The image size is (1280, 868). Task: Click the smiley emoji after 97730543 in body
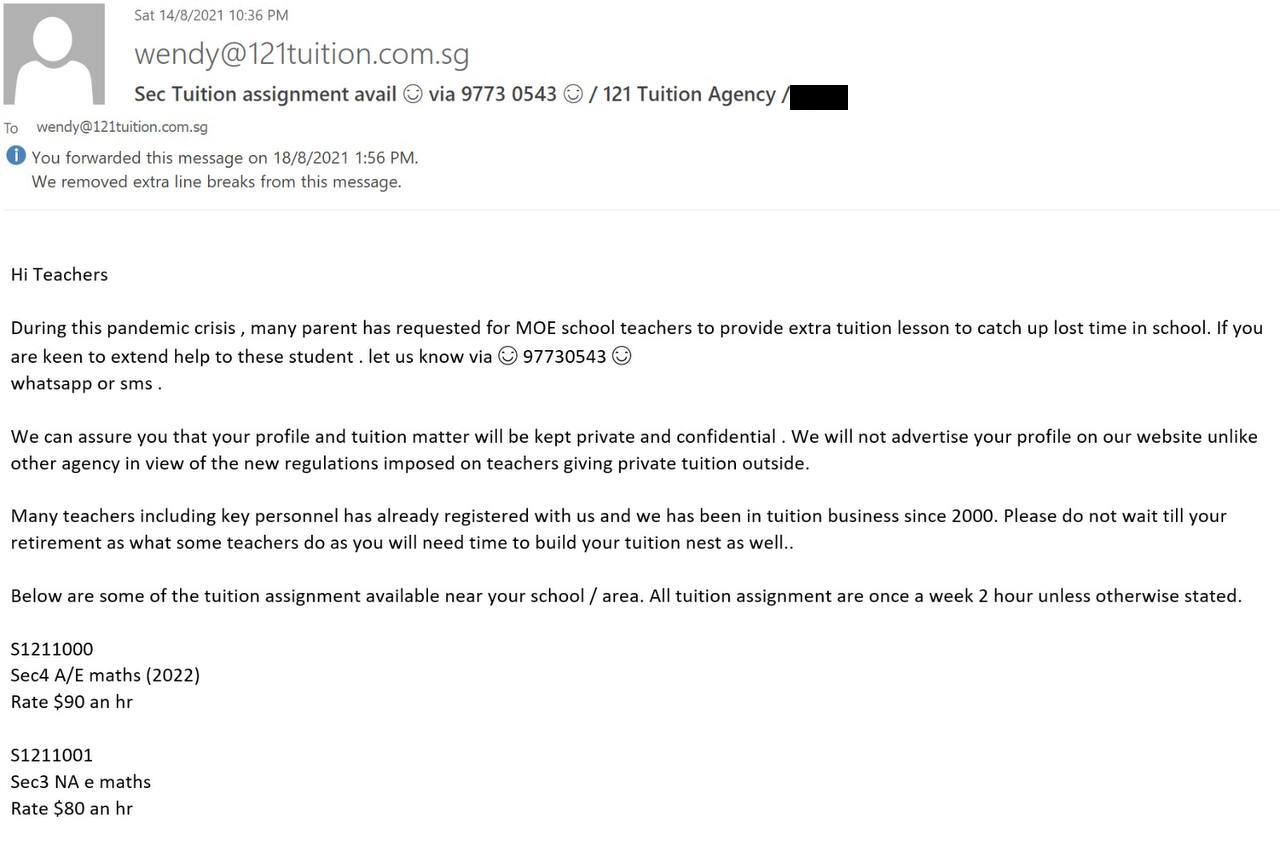click(x=621, y=356)
